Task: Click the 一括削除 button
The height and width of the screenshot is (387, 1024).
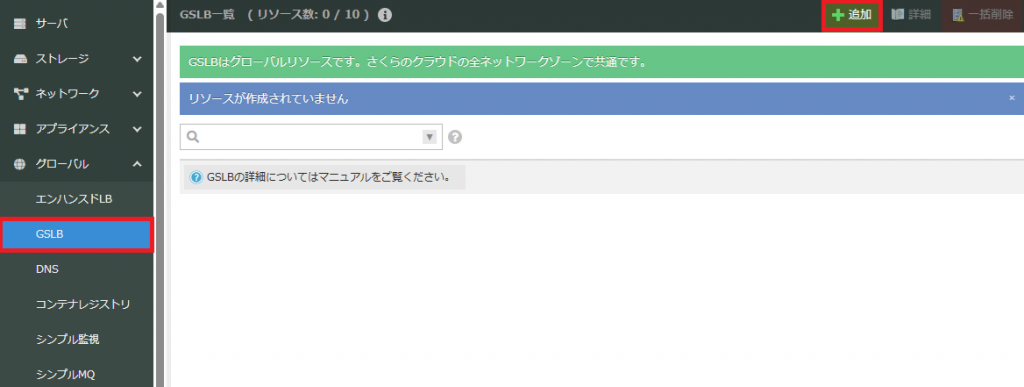Action: (983, 16)
